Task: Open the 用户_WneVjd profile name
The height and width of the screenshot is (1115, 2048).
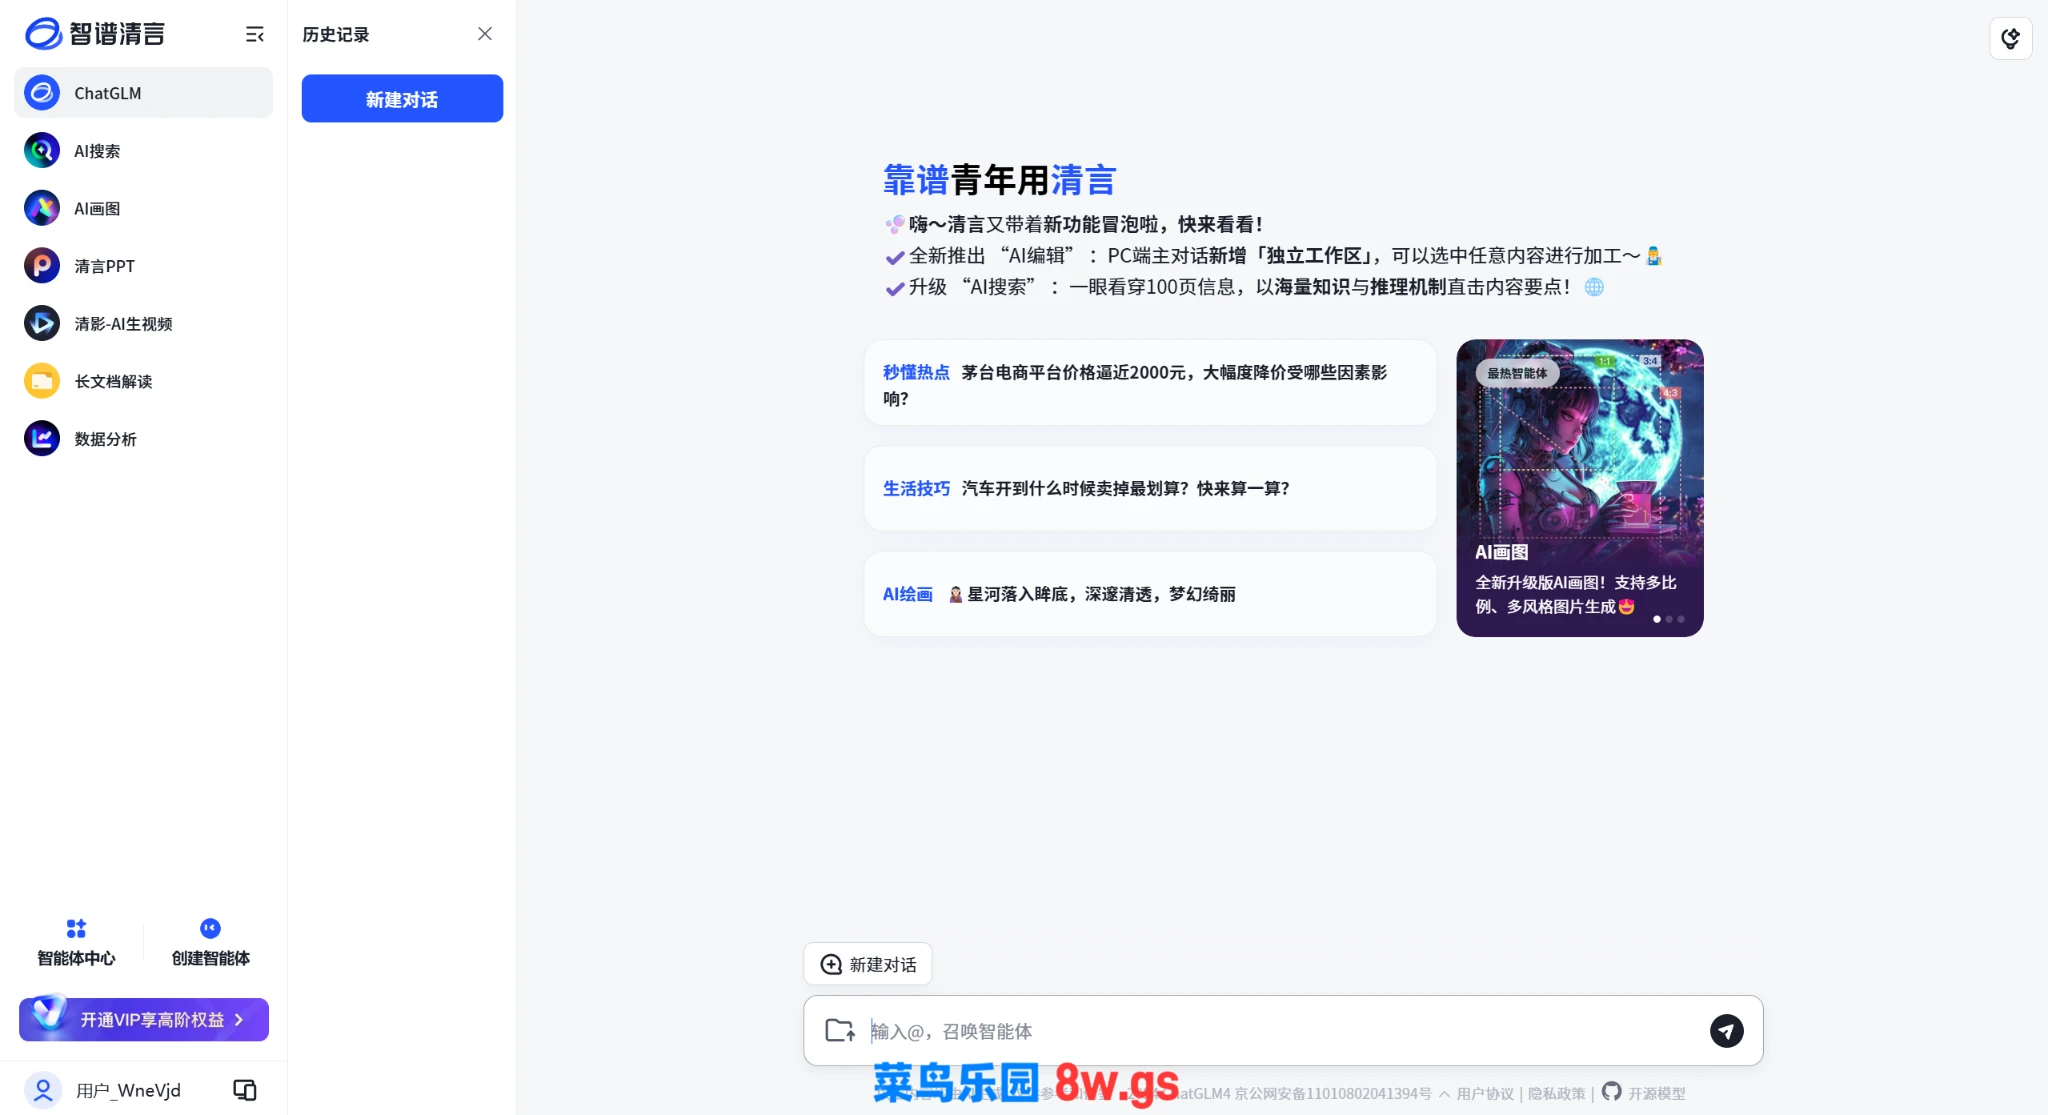Action: point(129,1091)
